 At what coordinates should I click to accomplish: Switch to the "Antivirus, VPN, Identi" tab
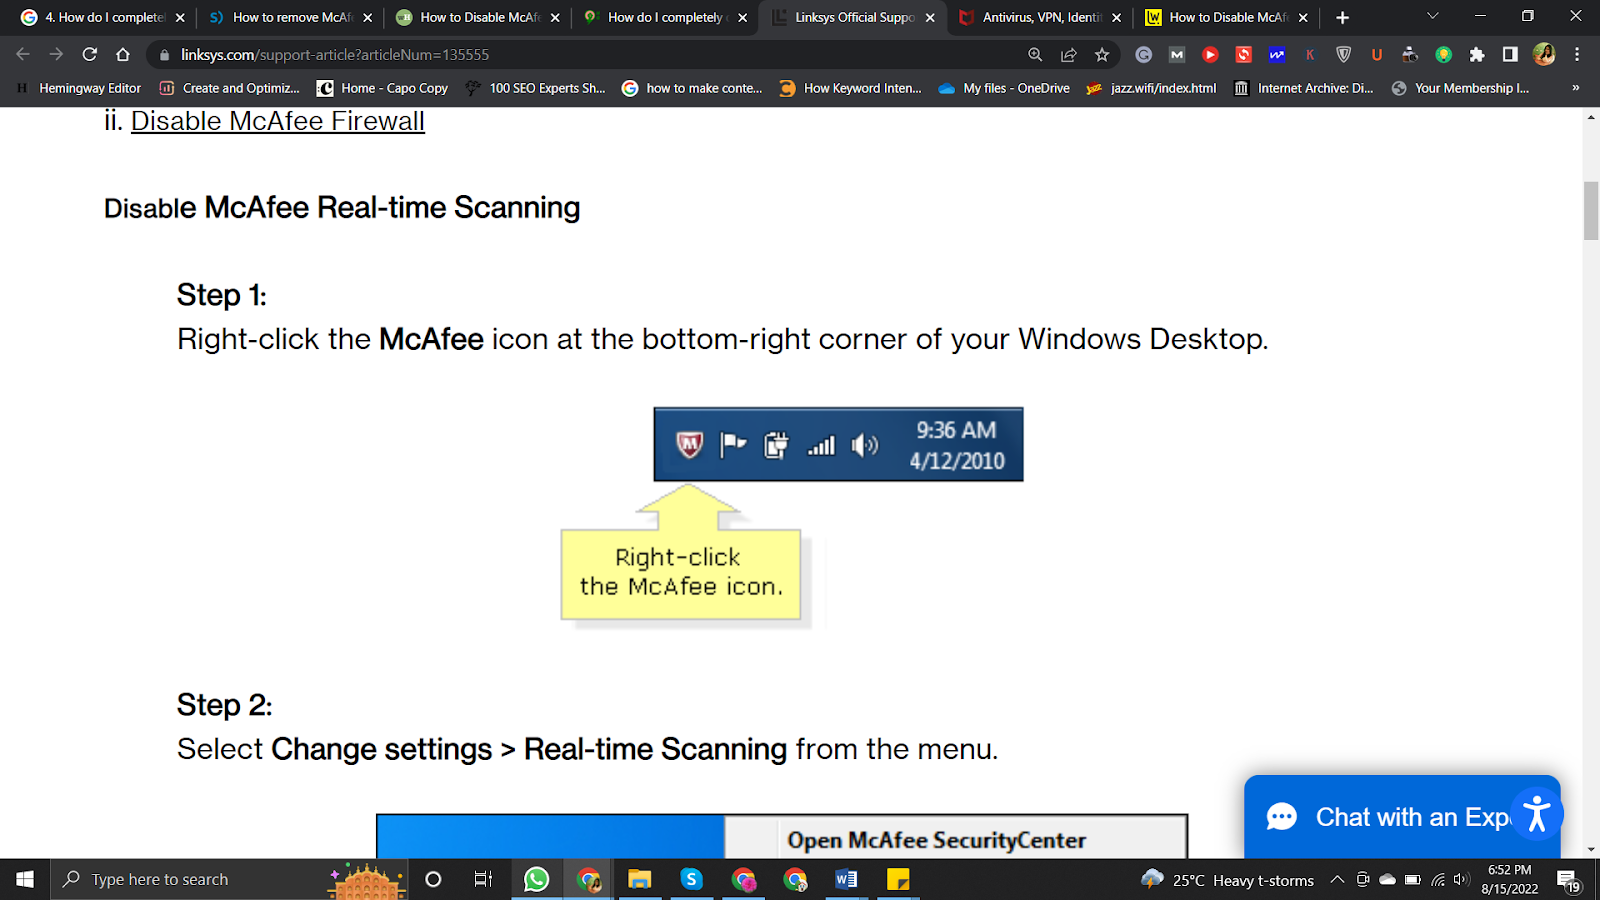pos(1041,17)
